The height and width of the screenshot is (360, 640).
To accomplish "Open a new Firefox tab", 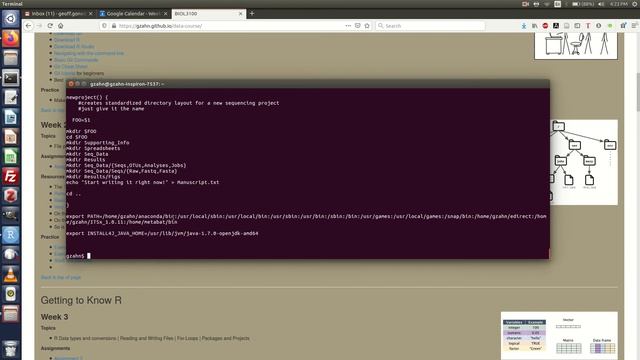I will pos(252,13).
